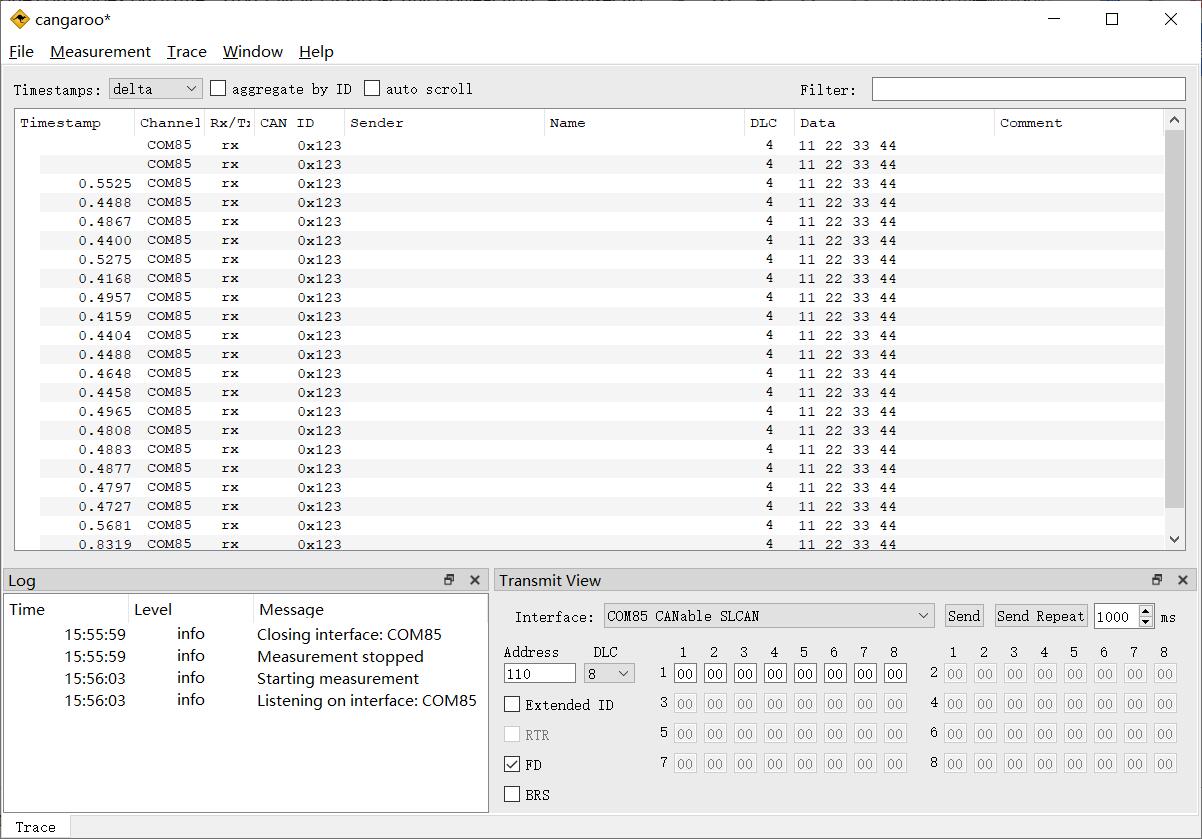The width and height of the screenshot is (1202, 839).
Task: Select trace row with timestamp 0.5681
Action: [602, 525]
